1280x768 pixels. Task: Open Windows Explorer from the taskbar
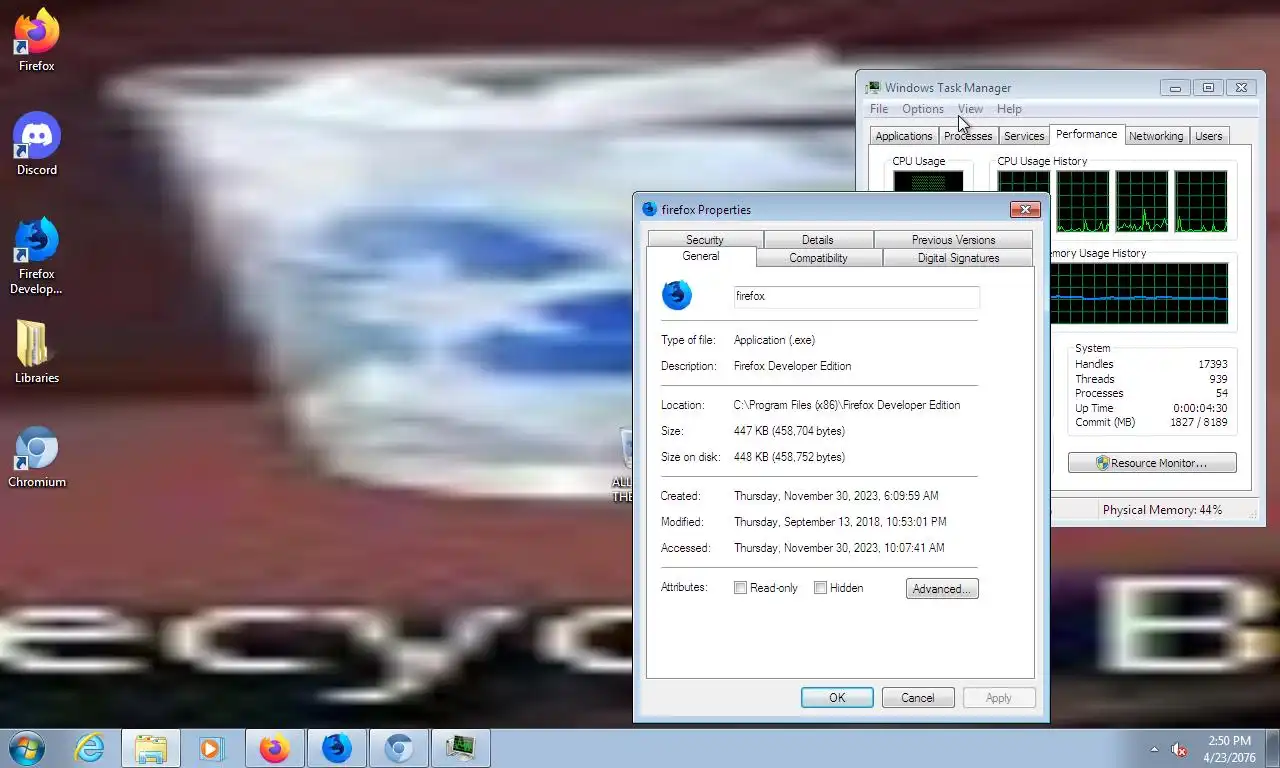[x=151, y=748]
